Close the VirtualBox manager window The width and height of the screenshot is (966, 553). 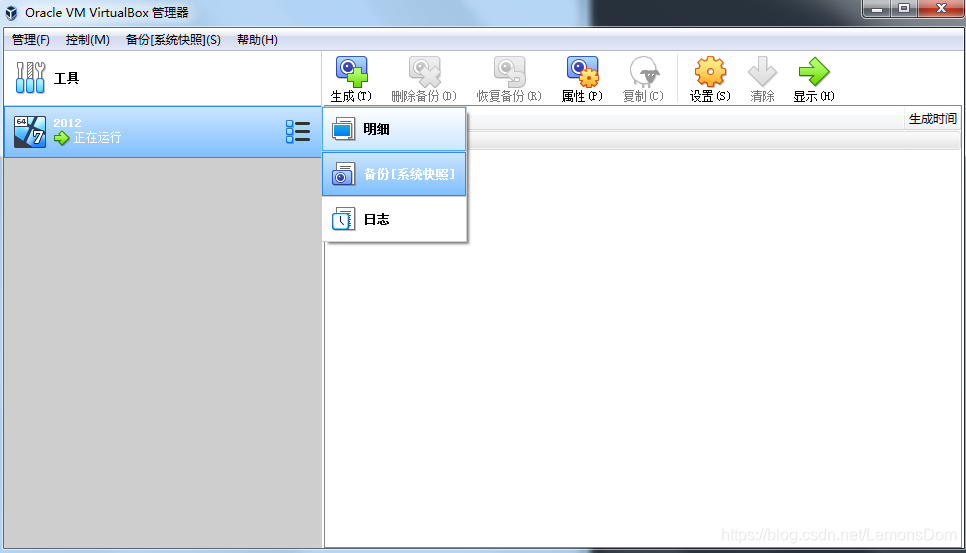point(941,9)
